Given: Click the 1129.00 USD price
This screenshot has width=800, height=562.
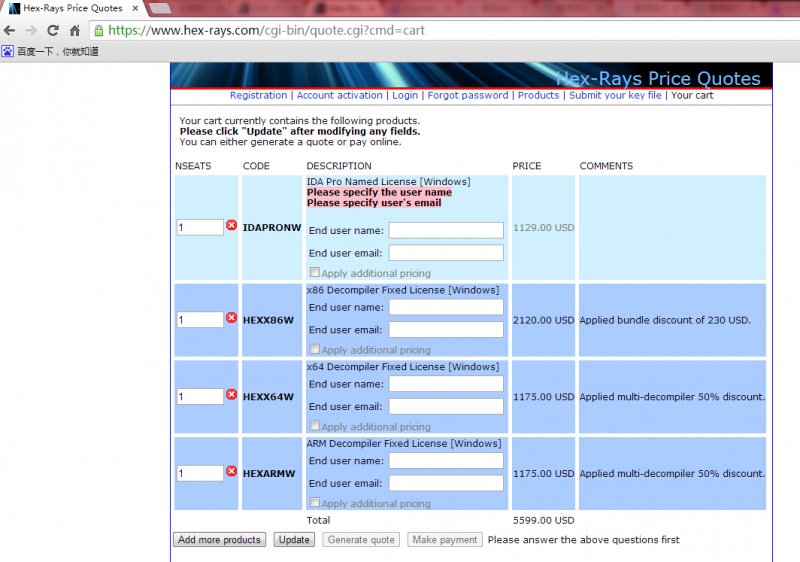Looking at the screenshot, I should 543,227.
